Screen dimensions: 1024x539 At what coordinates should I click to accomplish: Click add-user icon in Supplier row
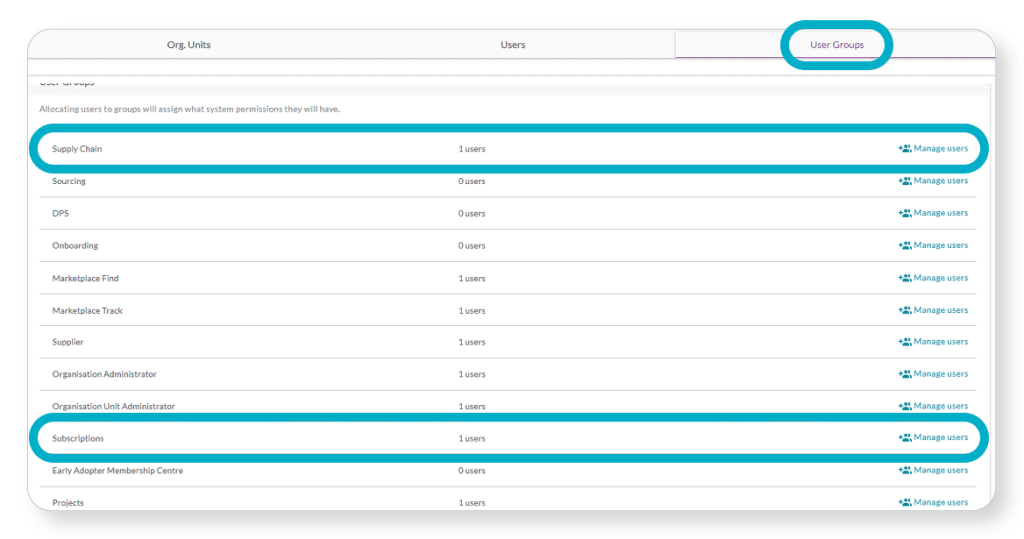[904, 342]
